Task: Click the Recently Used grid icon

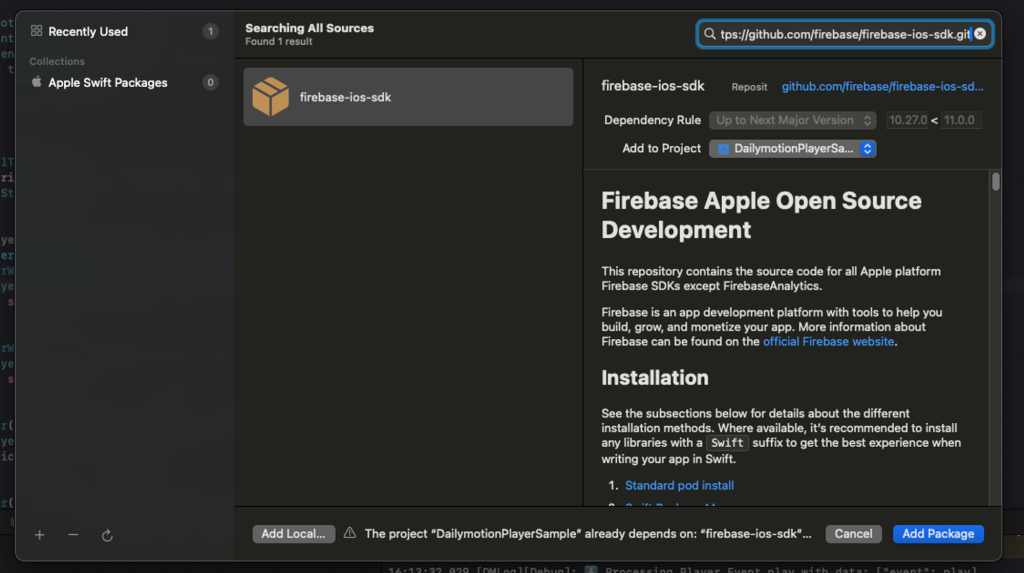Action: pos(37,31)
